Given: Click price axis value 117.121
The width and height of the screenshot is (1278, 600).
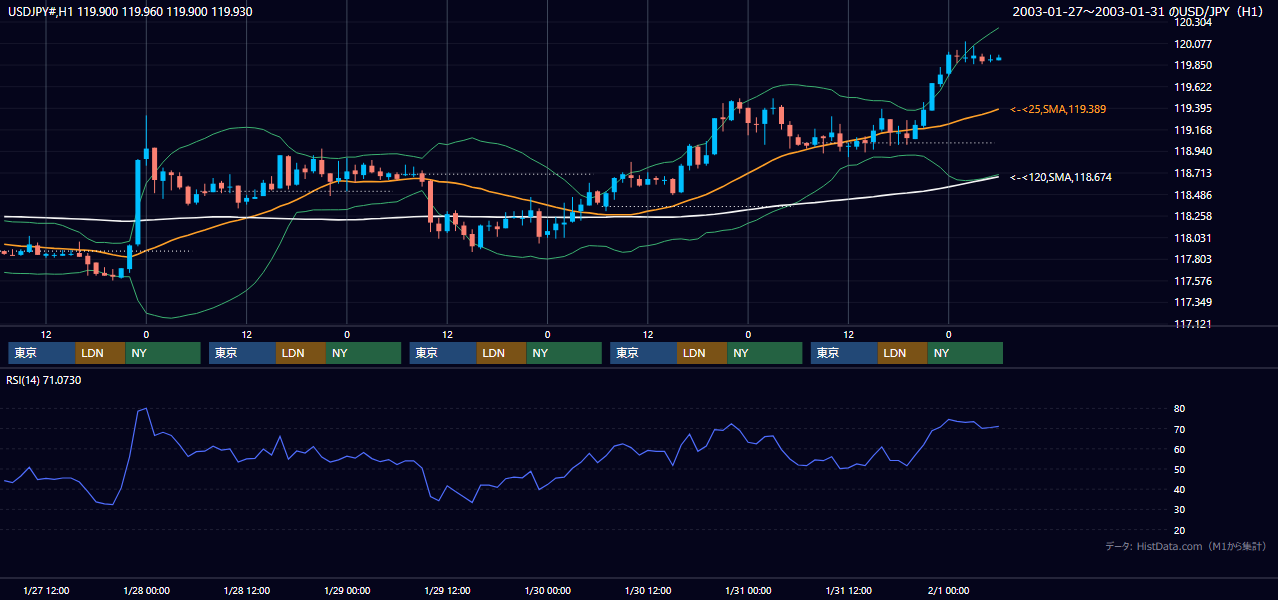Looking at the screenshot, I should 1195,324.
